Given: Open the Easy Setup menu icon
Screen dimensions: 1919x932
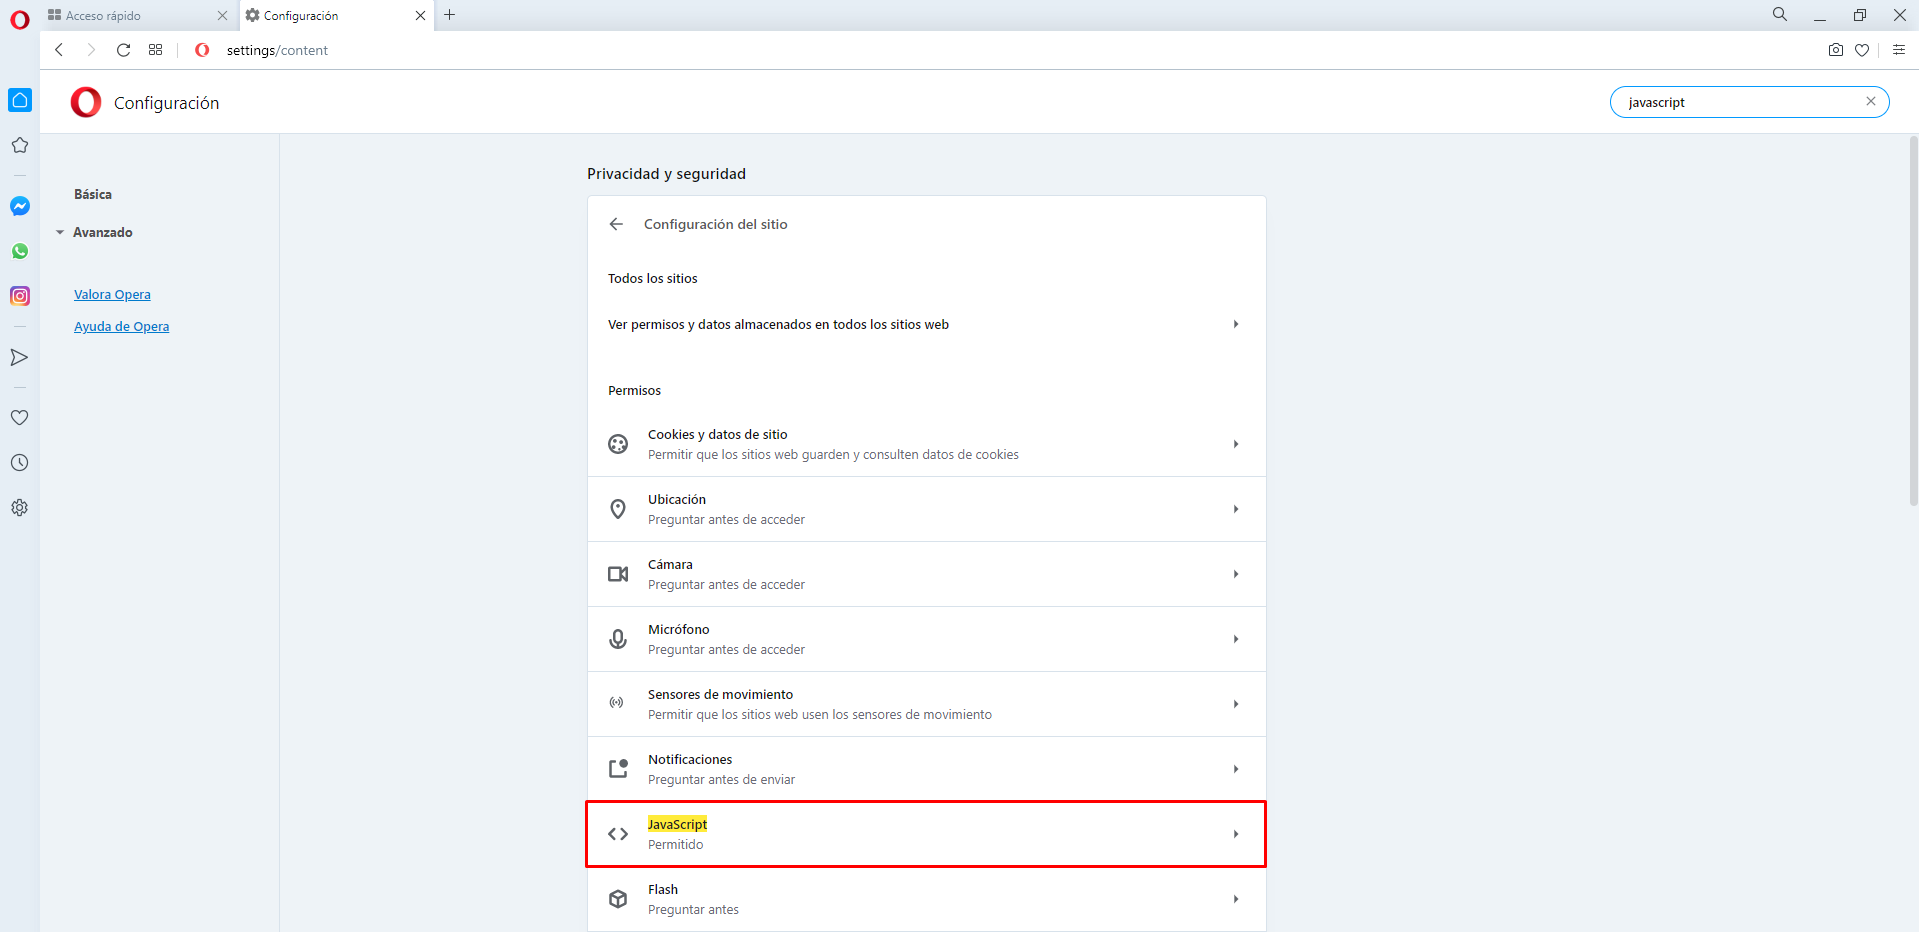Looking at the screenshot, I should [1899, 50].
